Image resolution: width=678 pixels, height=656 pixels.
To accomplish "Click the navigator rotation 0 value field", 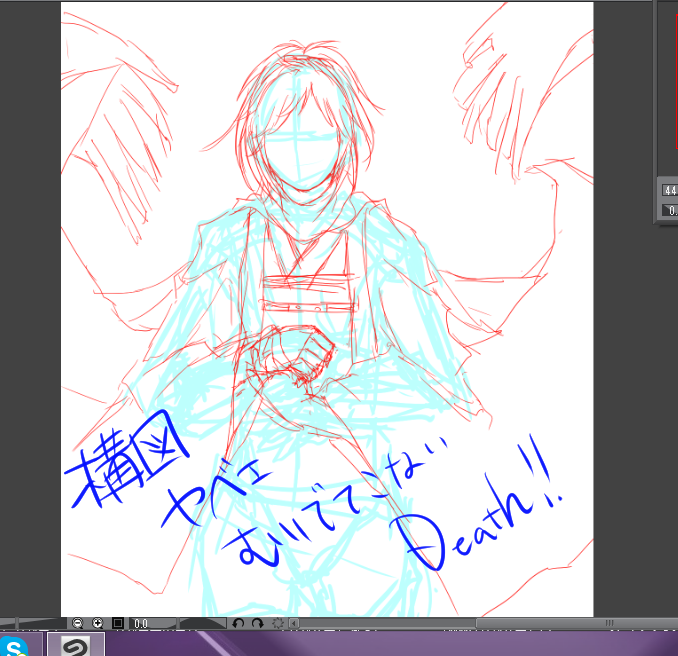I will [x=671, y=211].
